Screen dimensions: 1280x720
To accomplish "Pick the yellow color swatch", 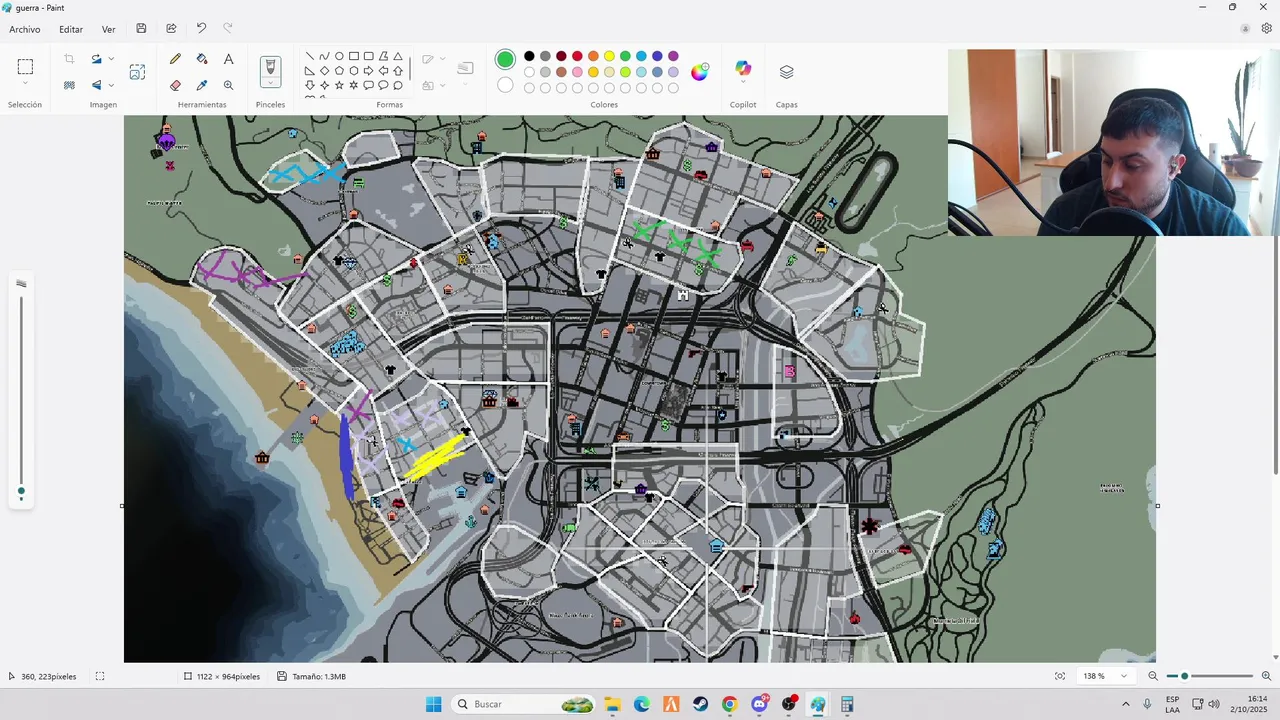I will tap(609, 56).
